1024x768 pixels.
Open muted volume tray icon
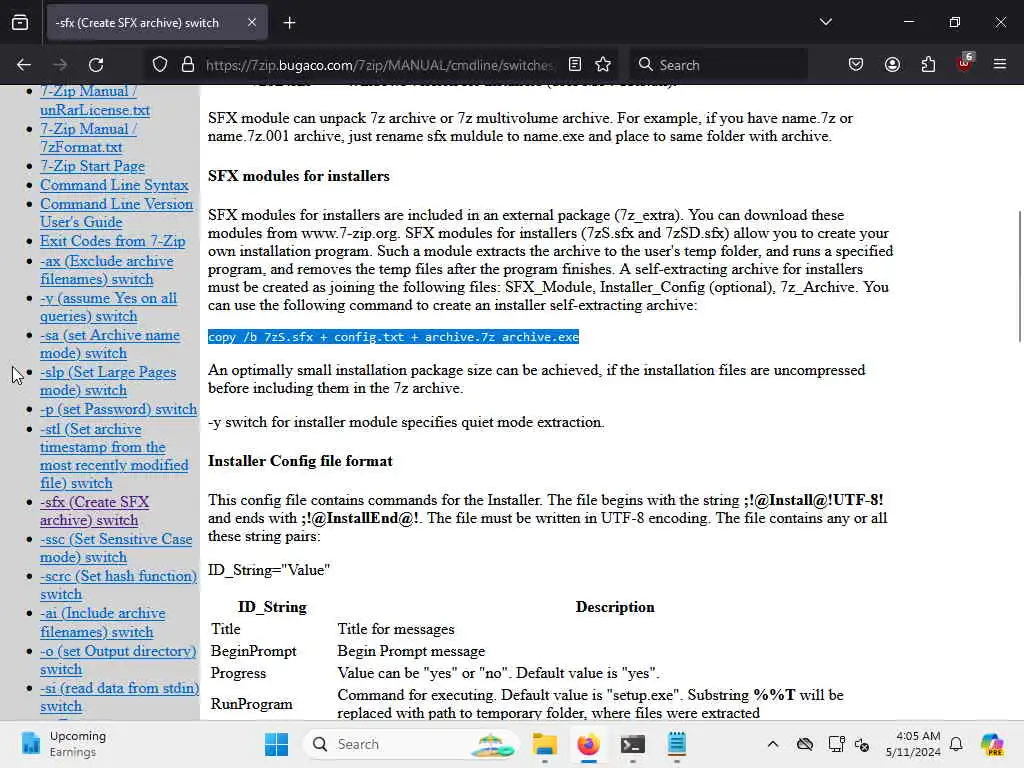(x=862, y=744)
